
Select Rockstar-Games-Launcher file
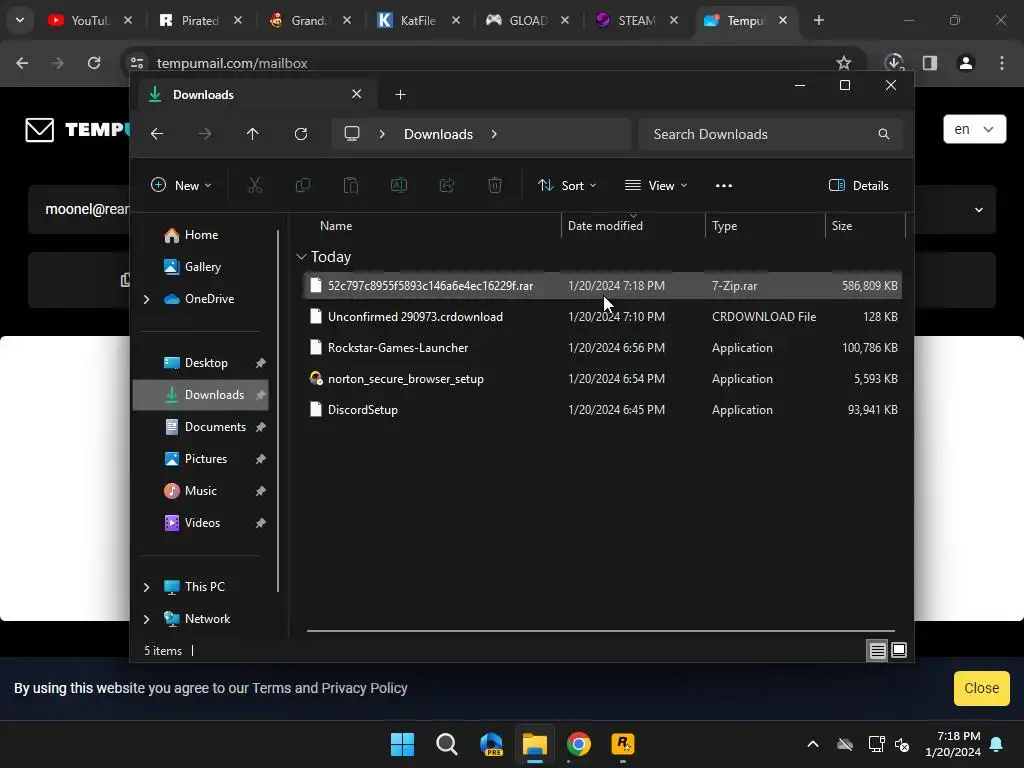[x=602, y=348]
